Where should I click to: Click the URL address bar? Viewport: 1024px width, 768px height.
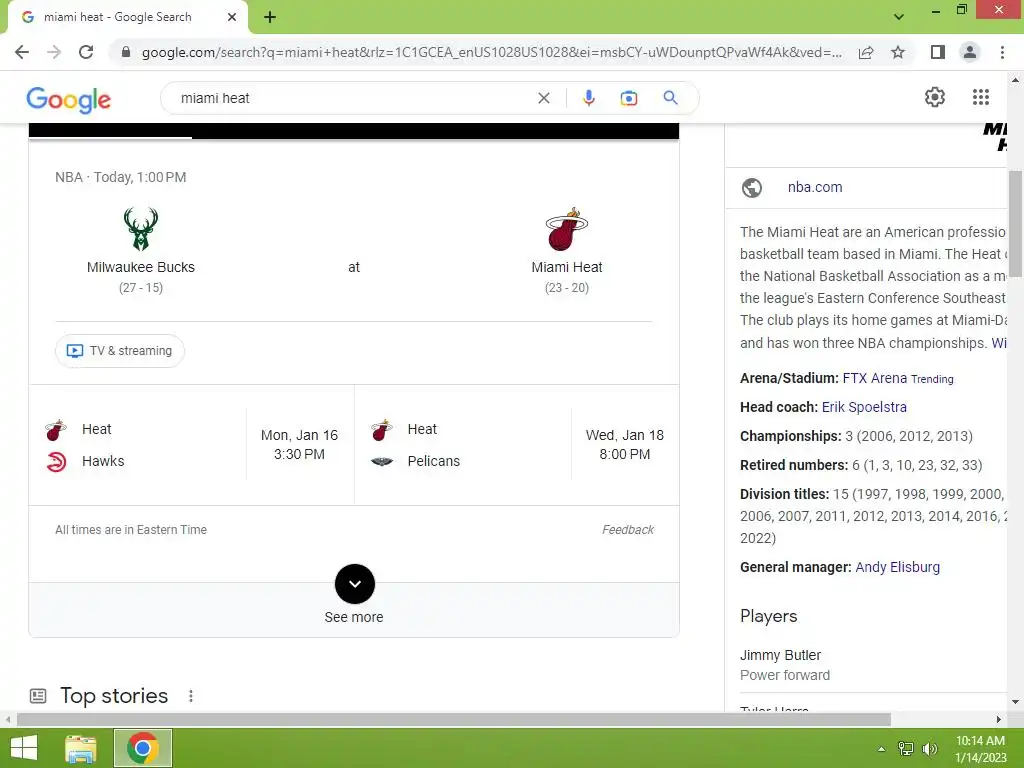(x=491, y=52)
